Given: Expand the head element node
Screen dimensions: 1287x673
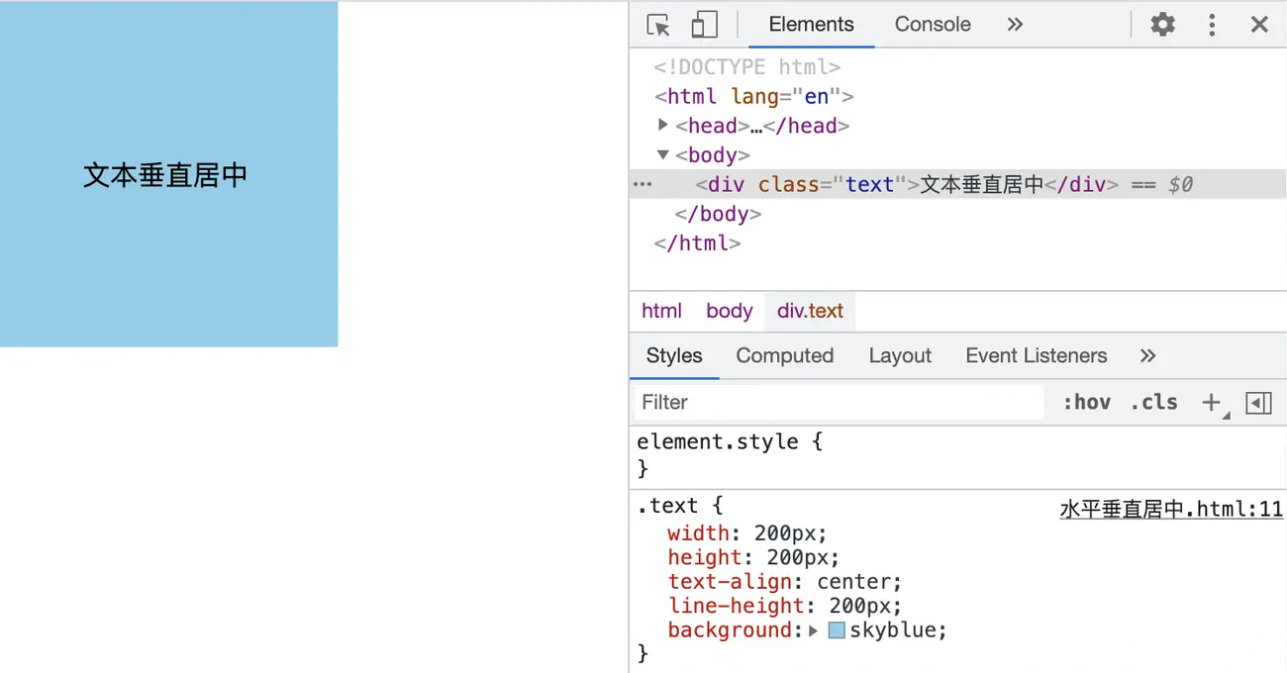Looking at the screenshot, I should [663, 125].
